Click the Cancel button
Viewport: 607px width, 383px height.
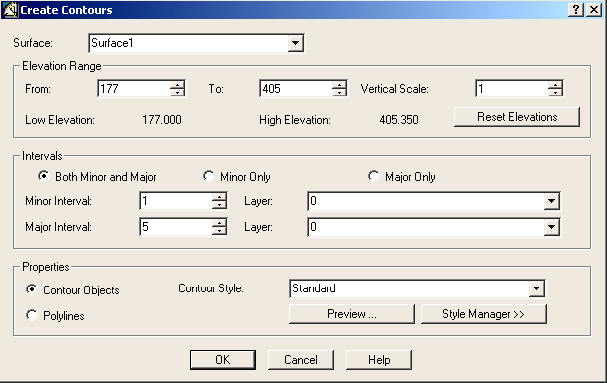(x=301, y=360)
